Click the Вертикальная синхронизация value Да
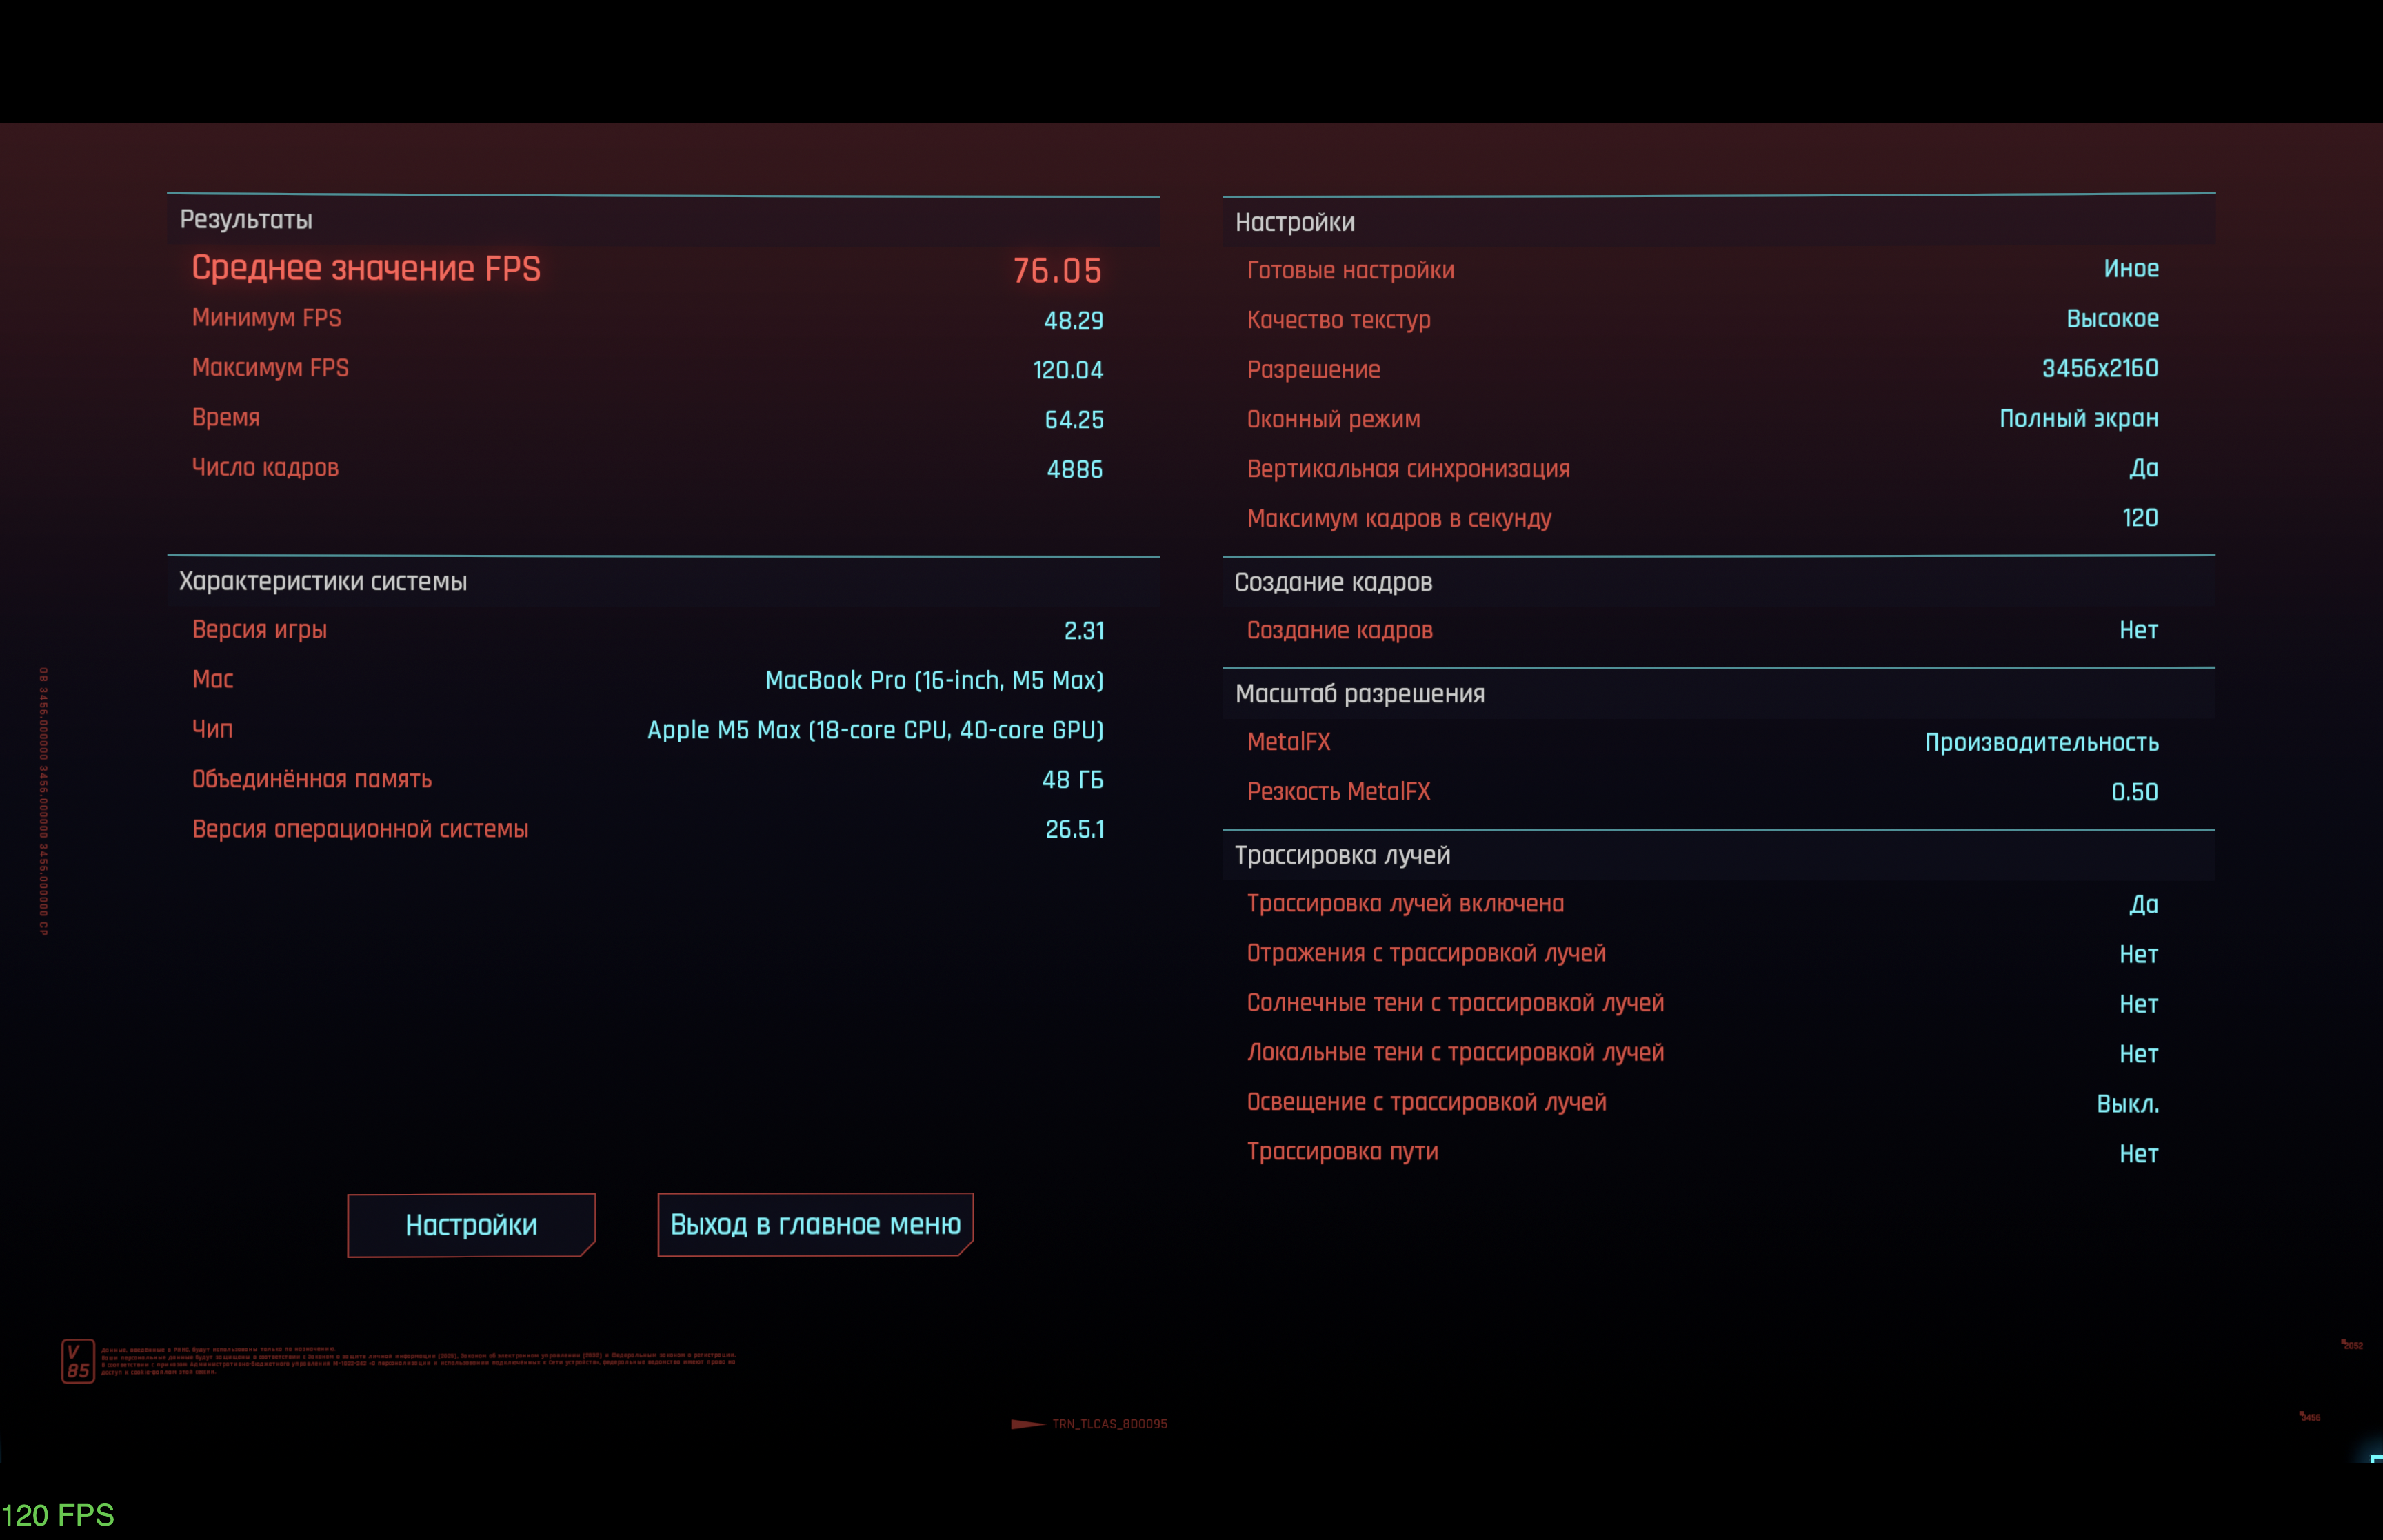Image resolution: width=2383 pixels, height=1540 pixels. (2143, 468)
